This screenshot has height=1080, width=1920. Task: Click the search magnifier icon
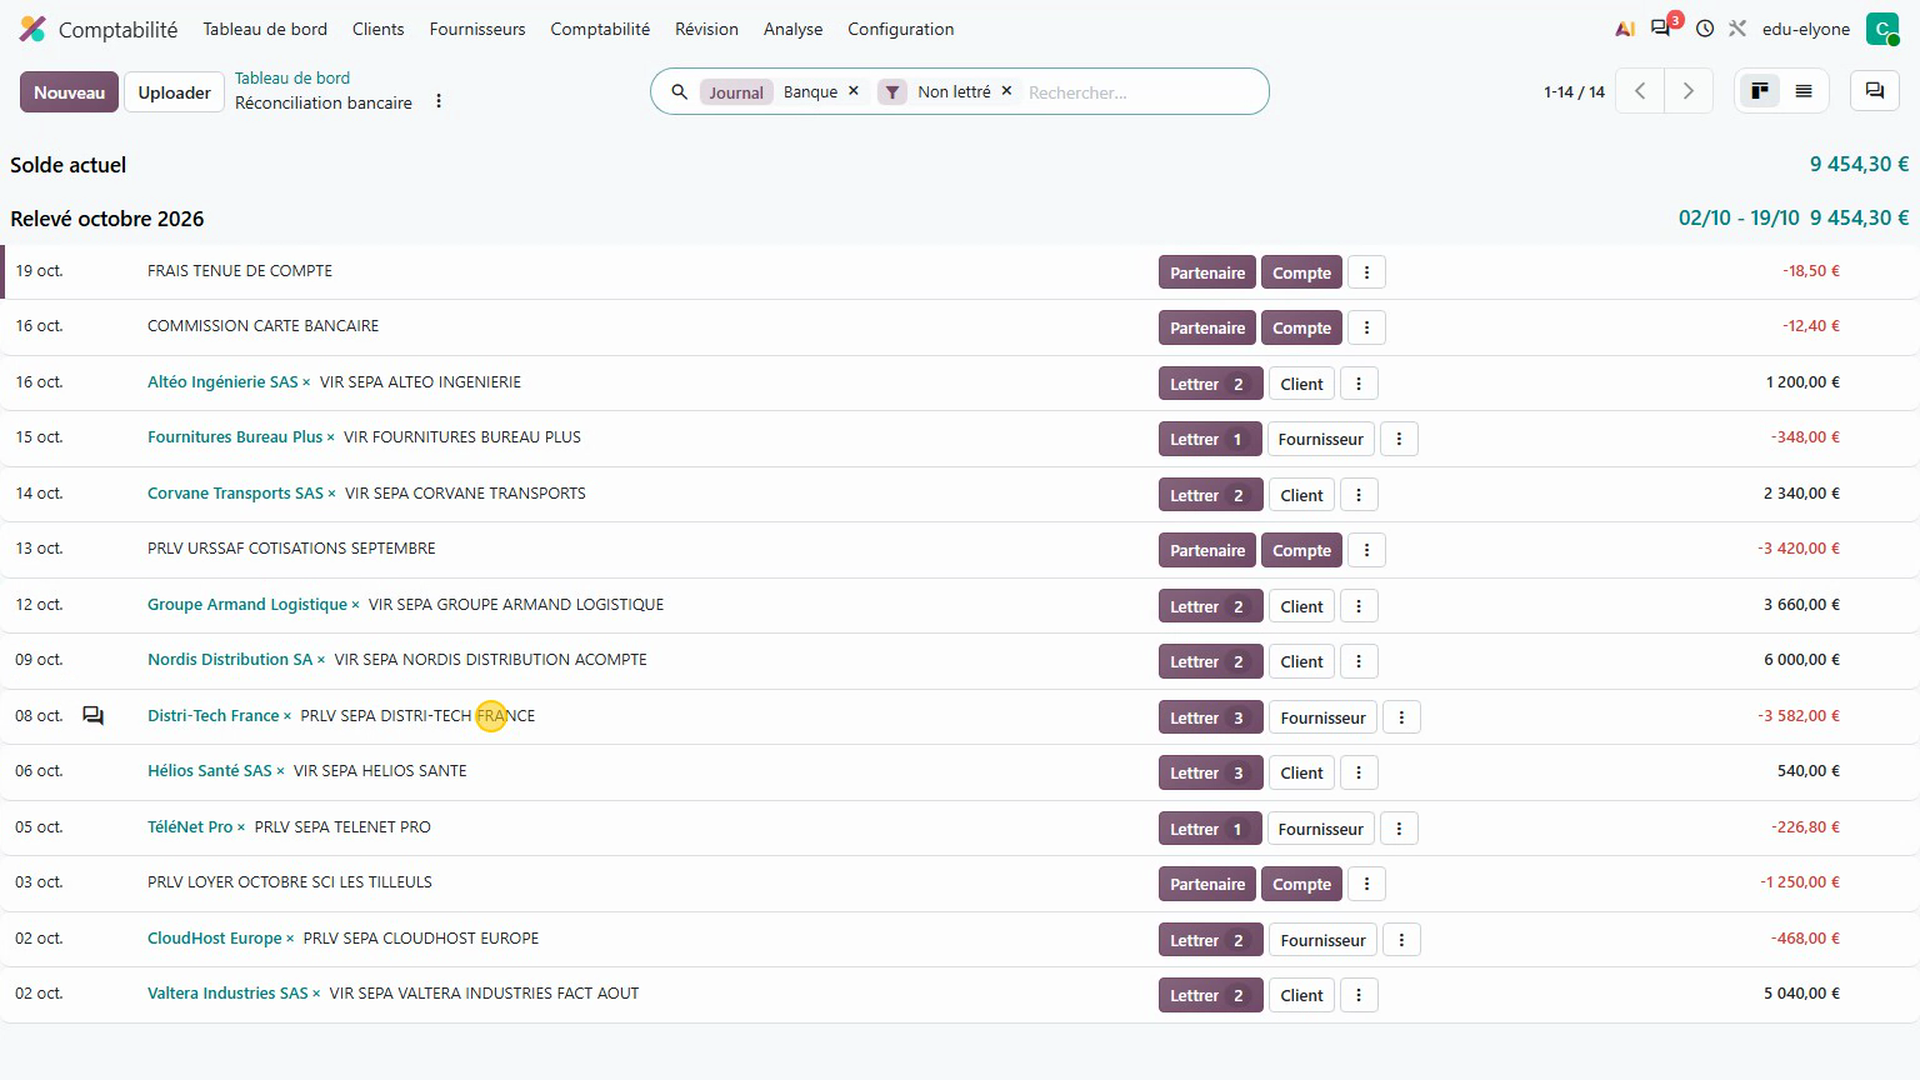679,92
